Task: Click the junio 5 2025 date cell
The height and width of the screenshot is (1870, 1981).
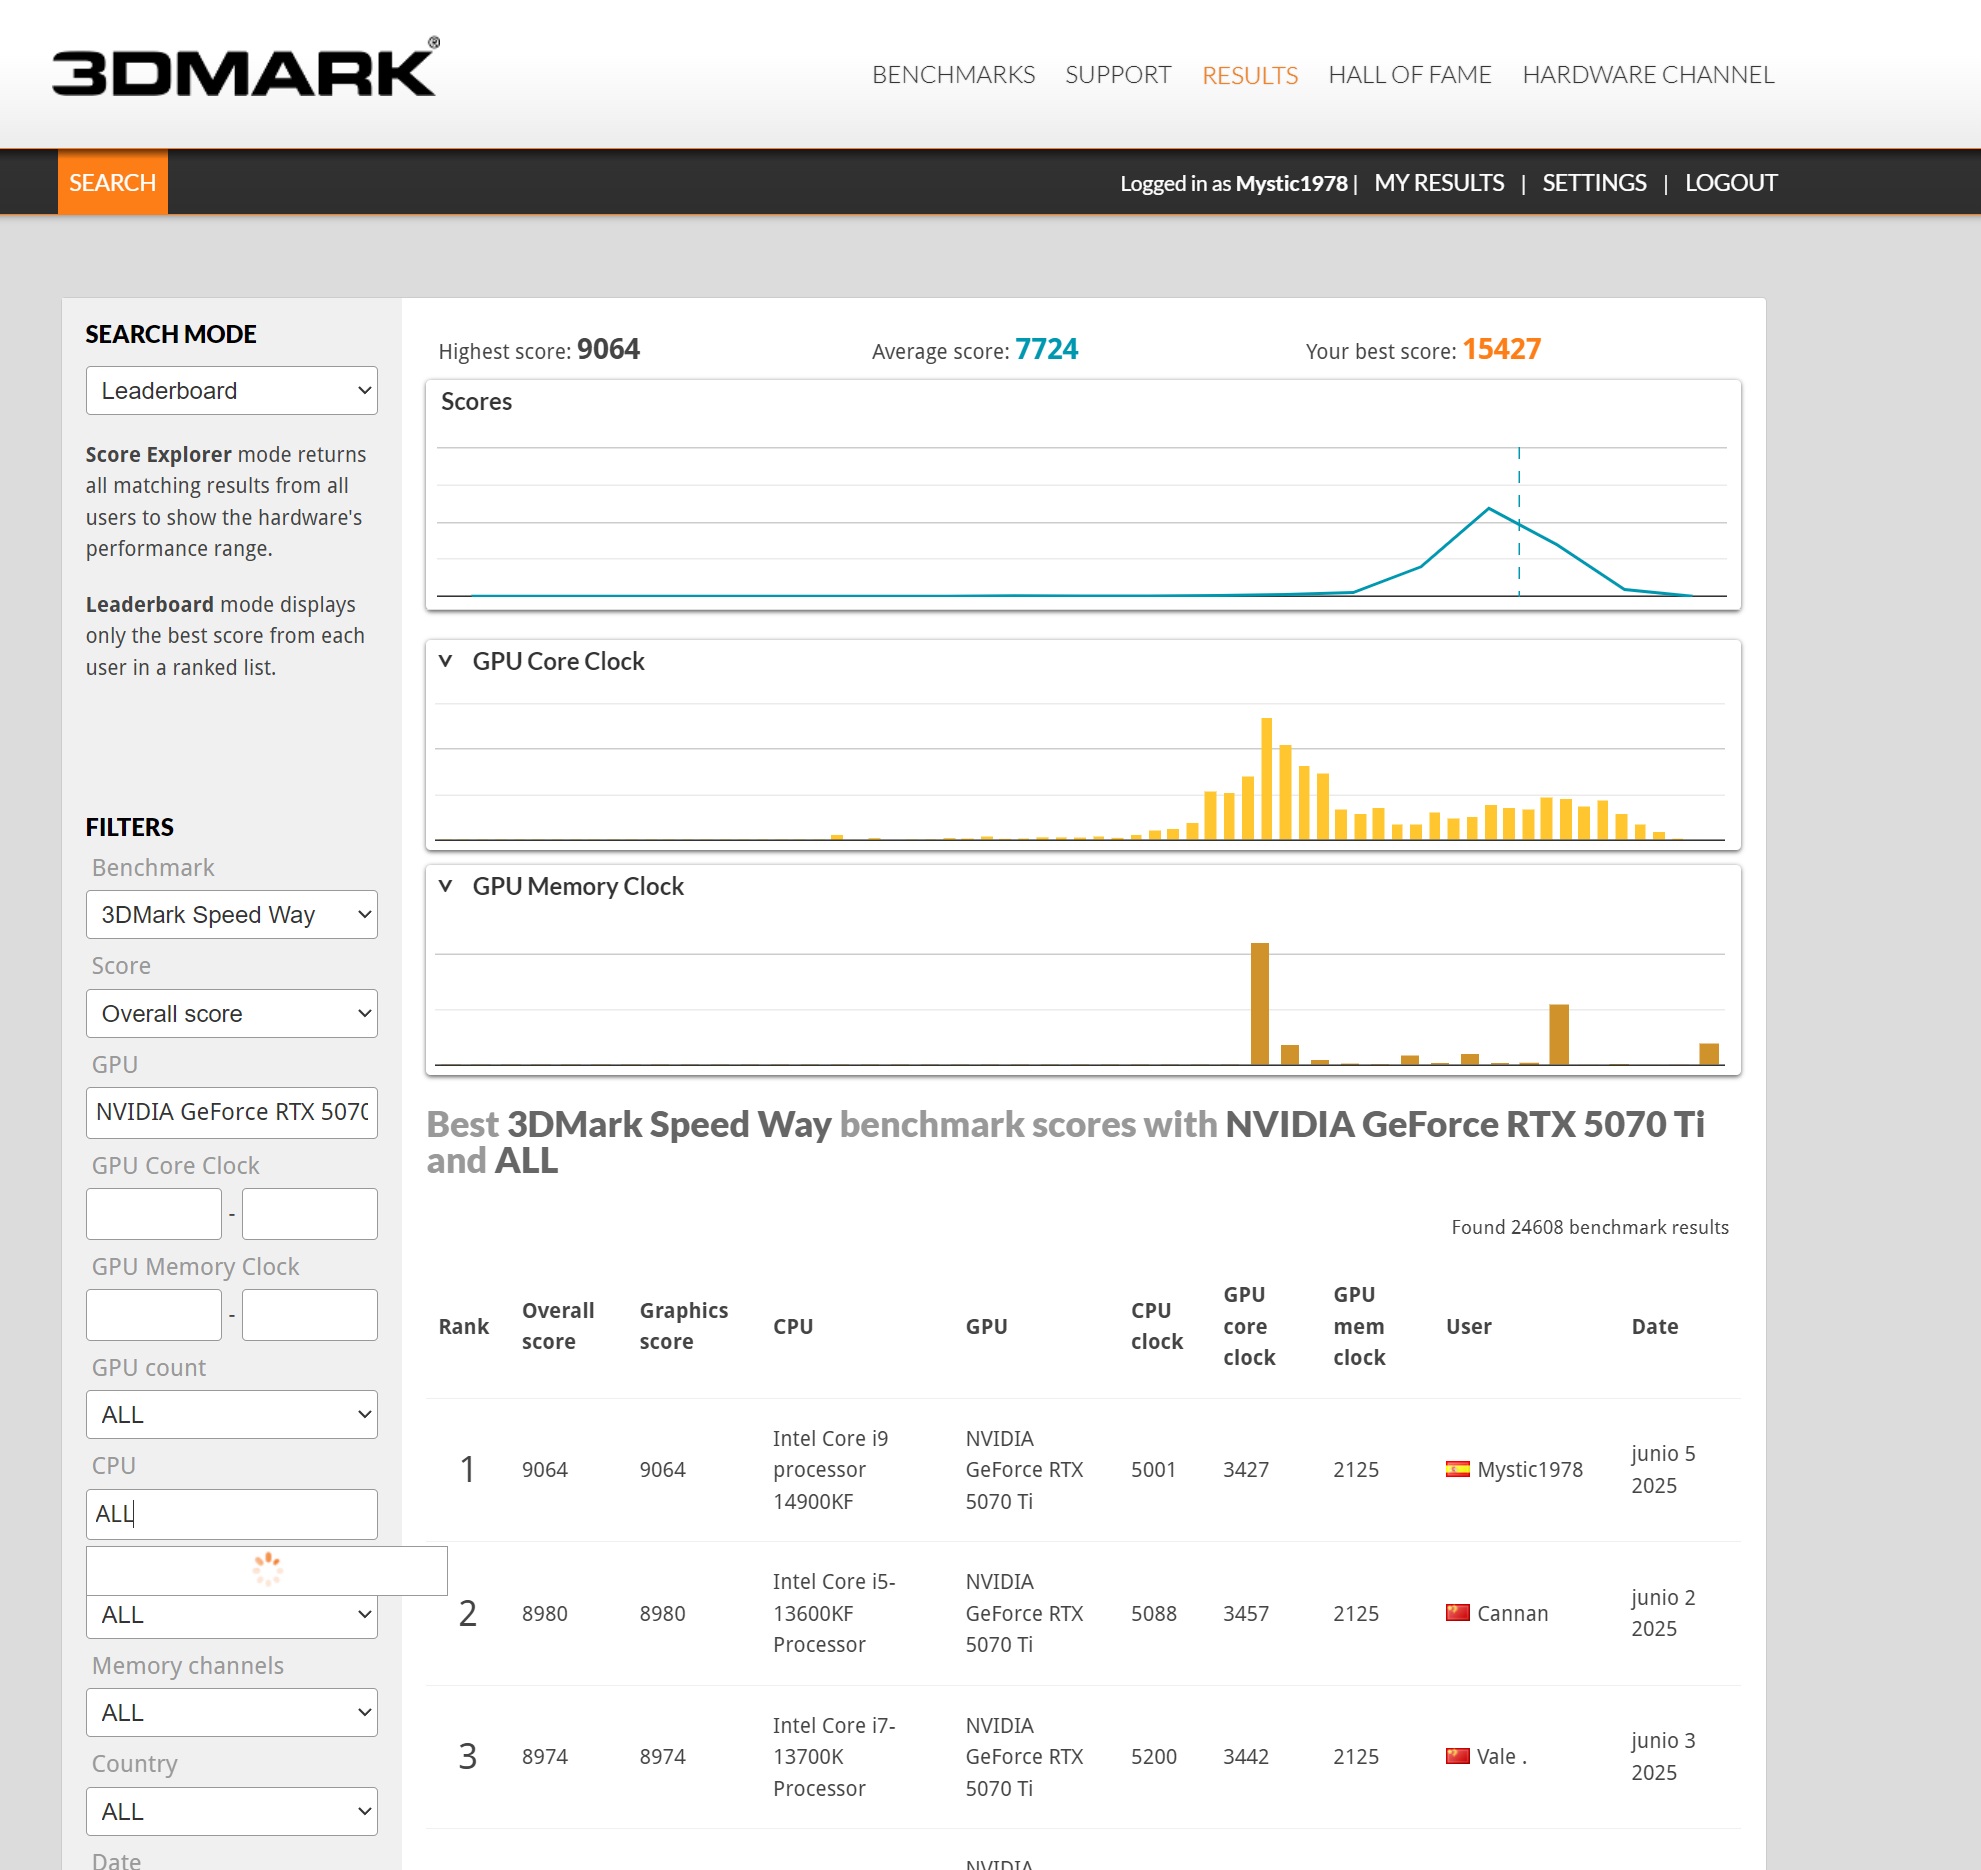Action: click(x=1662, y=1469)
